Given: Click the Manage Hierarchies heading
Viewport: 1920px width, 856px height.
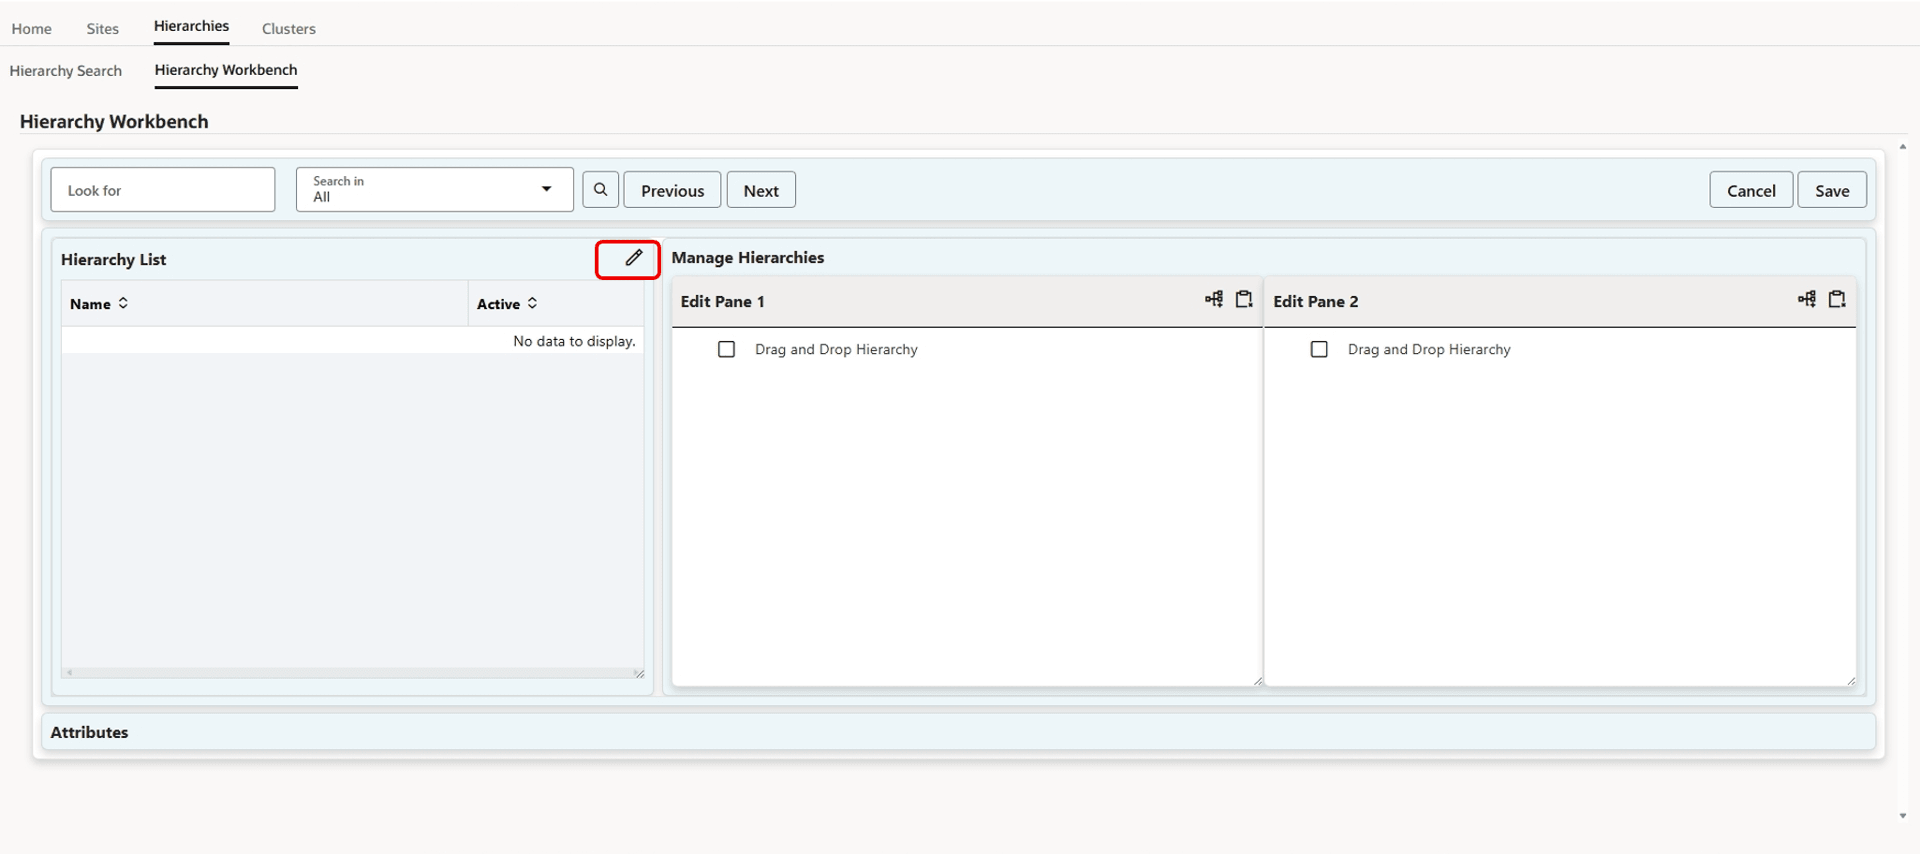Looking at the screenshot, I should click(x=748, y=257).
